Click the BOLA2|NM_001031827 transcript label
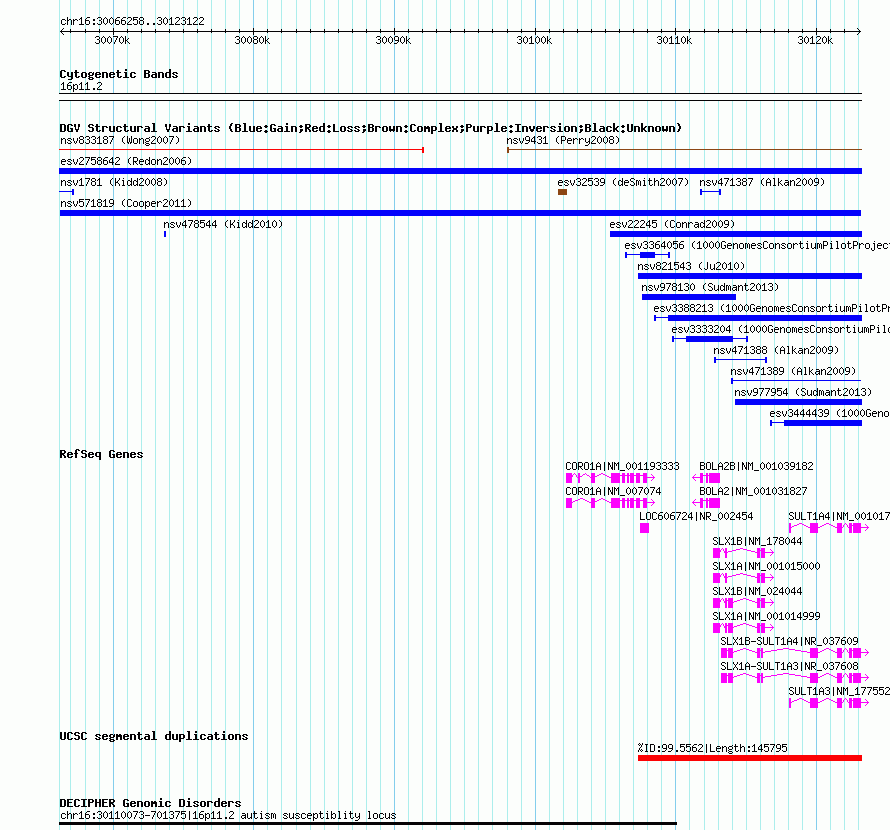The height and width of the screenshot is (830, 890). click(753, 491)
